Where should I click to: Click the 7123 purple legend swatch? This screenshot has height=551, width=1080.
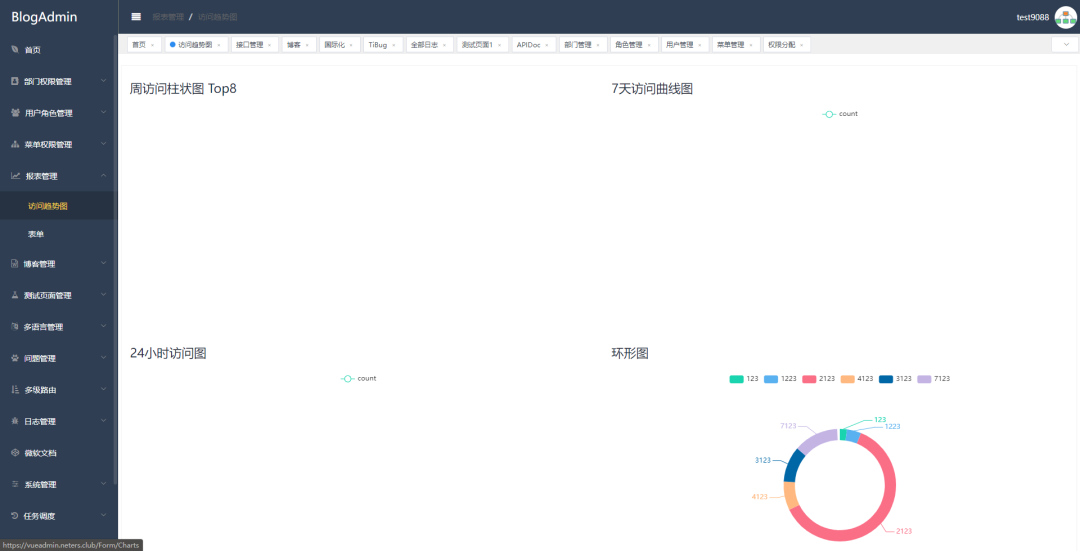point(924,379)
